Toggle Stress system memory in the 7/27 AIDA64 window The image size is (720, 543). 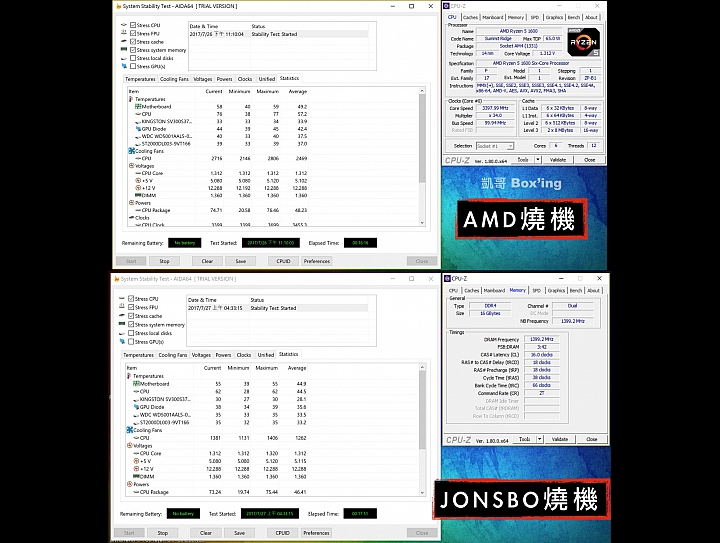point(131,325)
